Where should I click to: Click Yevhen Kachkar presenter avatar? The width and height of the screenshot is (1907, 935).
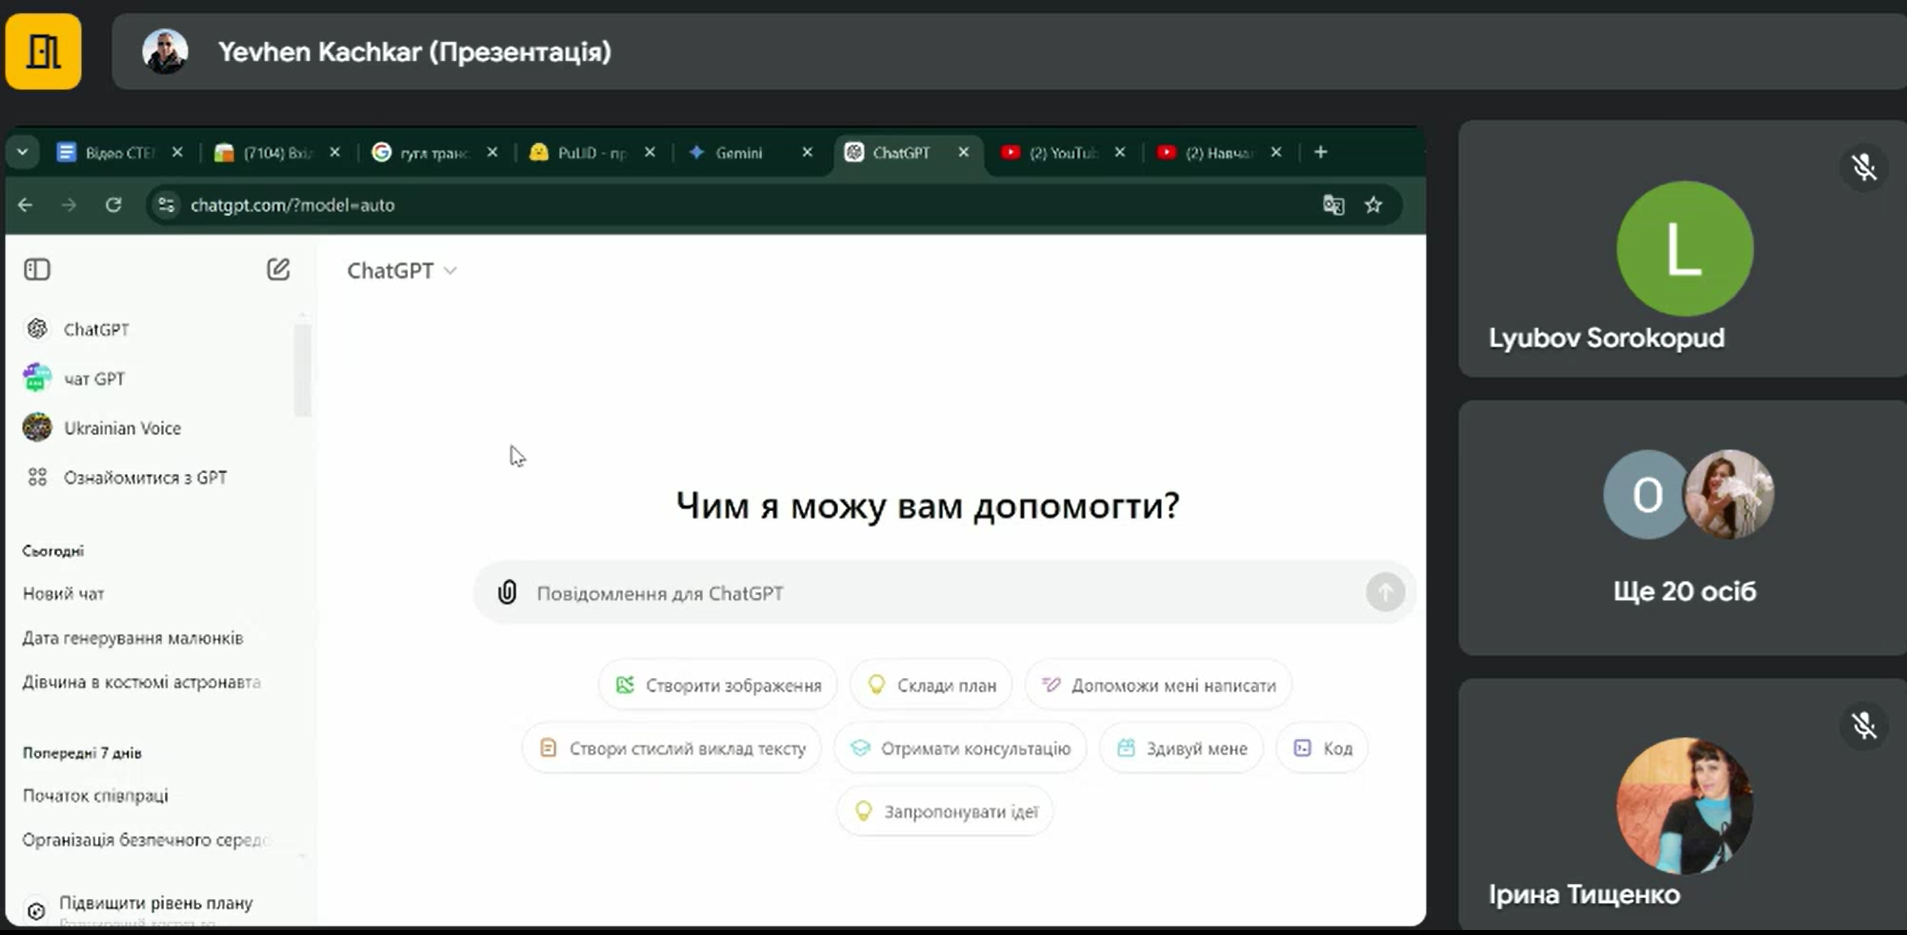[x=165, y=51]
